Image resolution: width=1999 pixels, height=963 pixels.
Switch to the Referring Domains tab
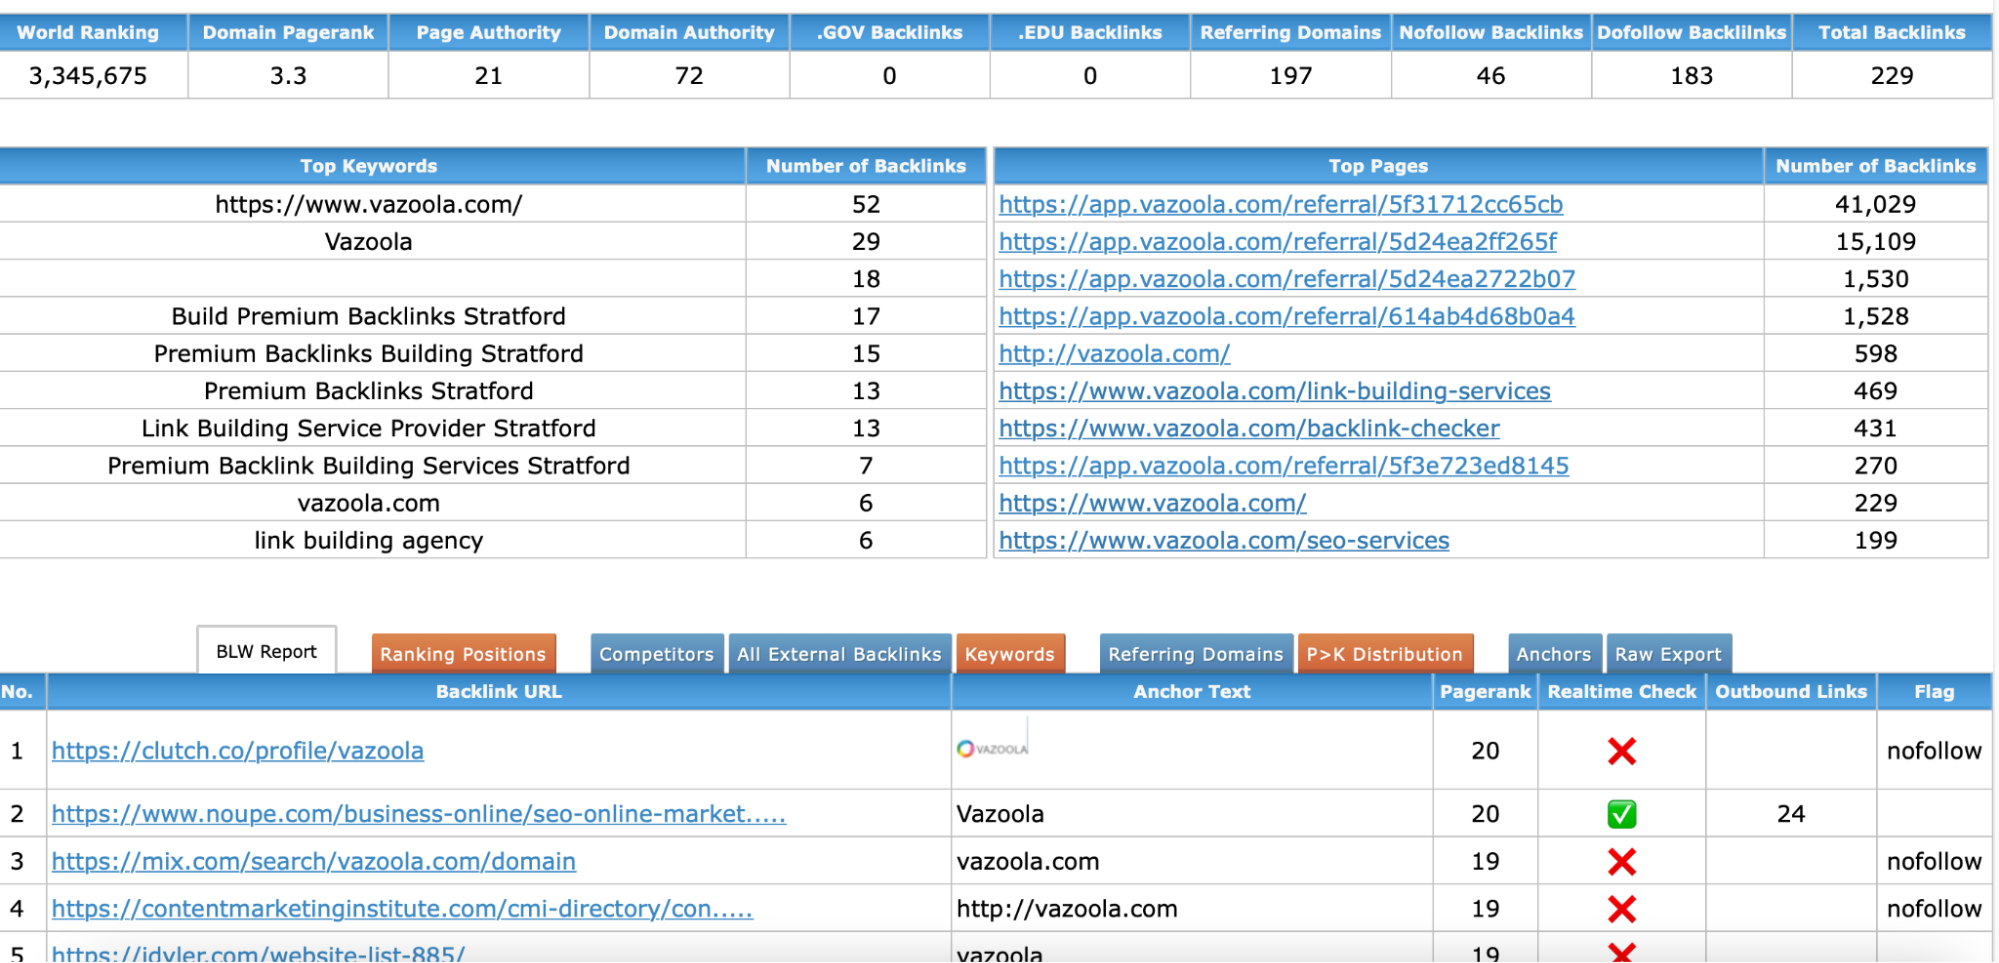click(1195, 654)
